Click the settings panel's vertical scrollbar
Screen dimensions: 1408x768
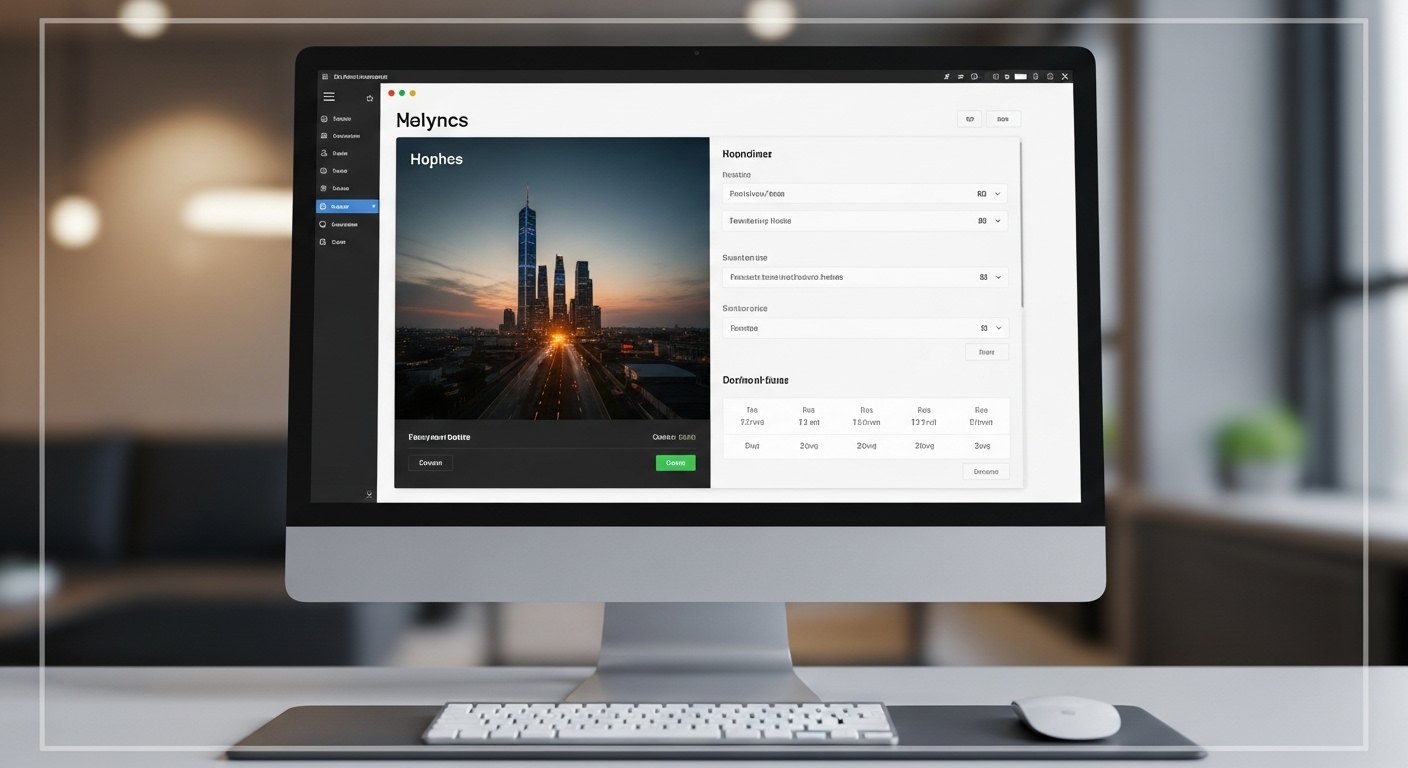click(x=1021, y=225)
